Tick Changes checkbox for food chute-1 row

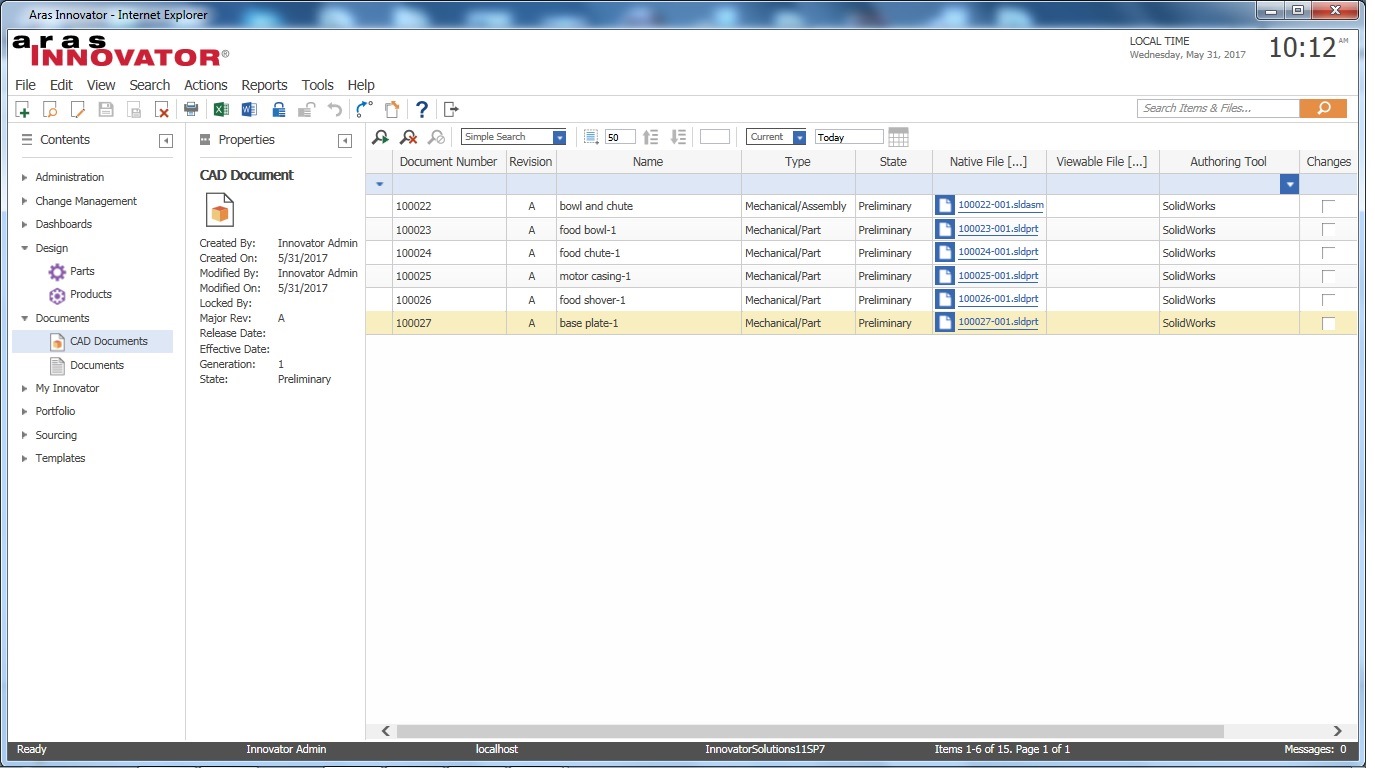click(1328, 253)
